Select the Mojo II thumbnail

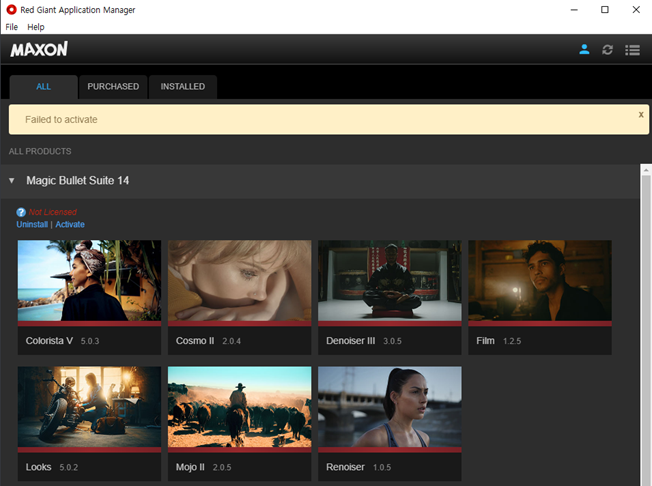coord(240,407)
